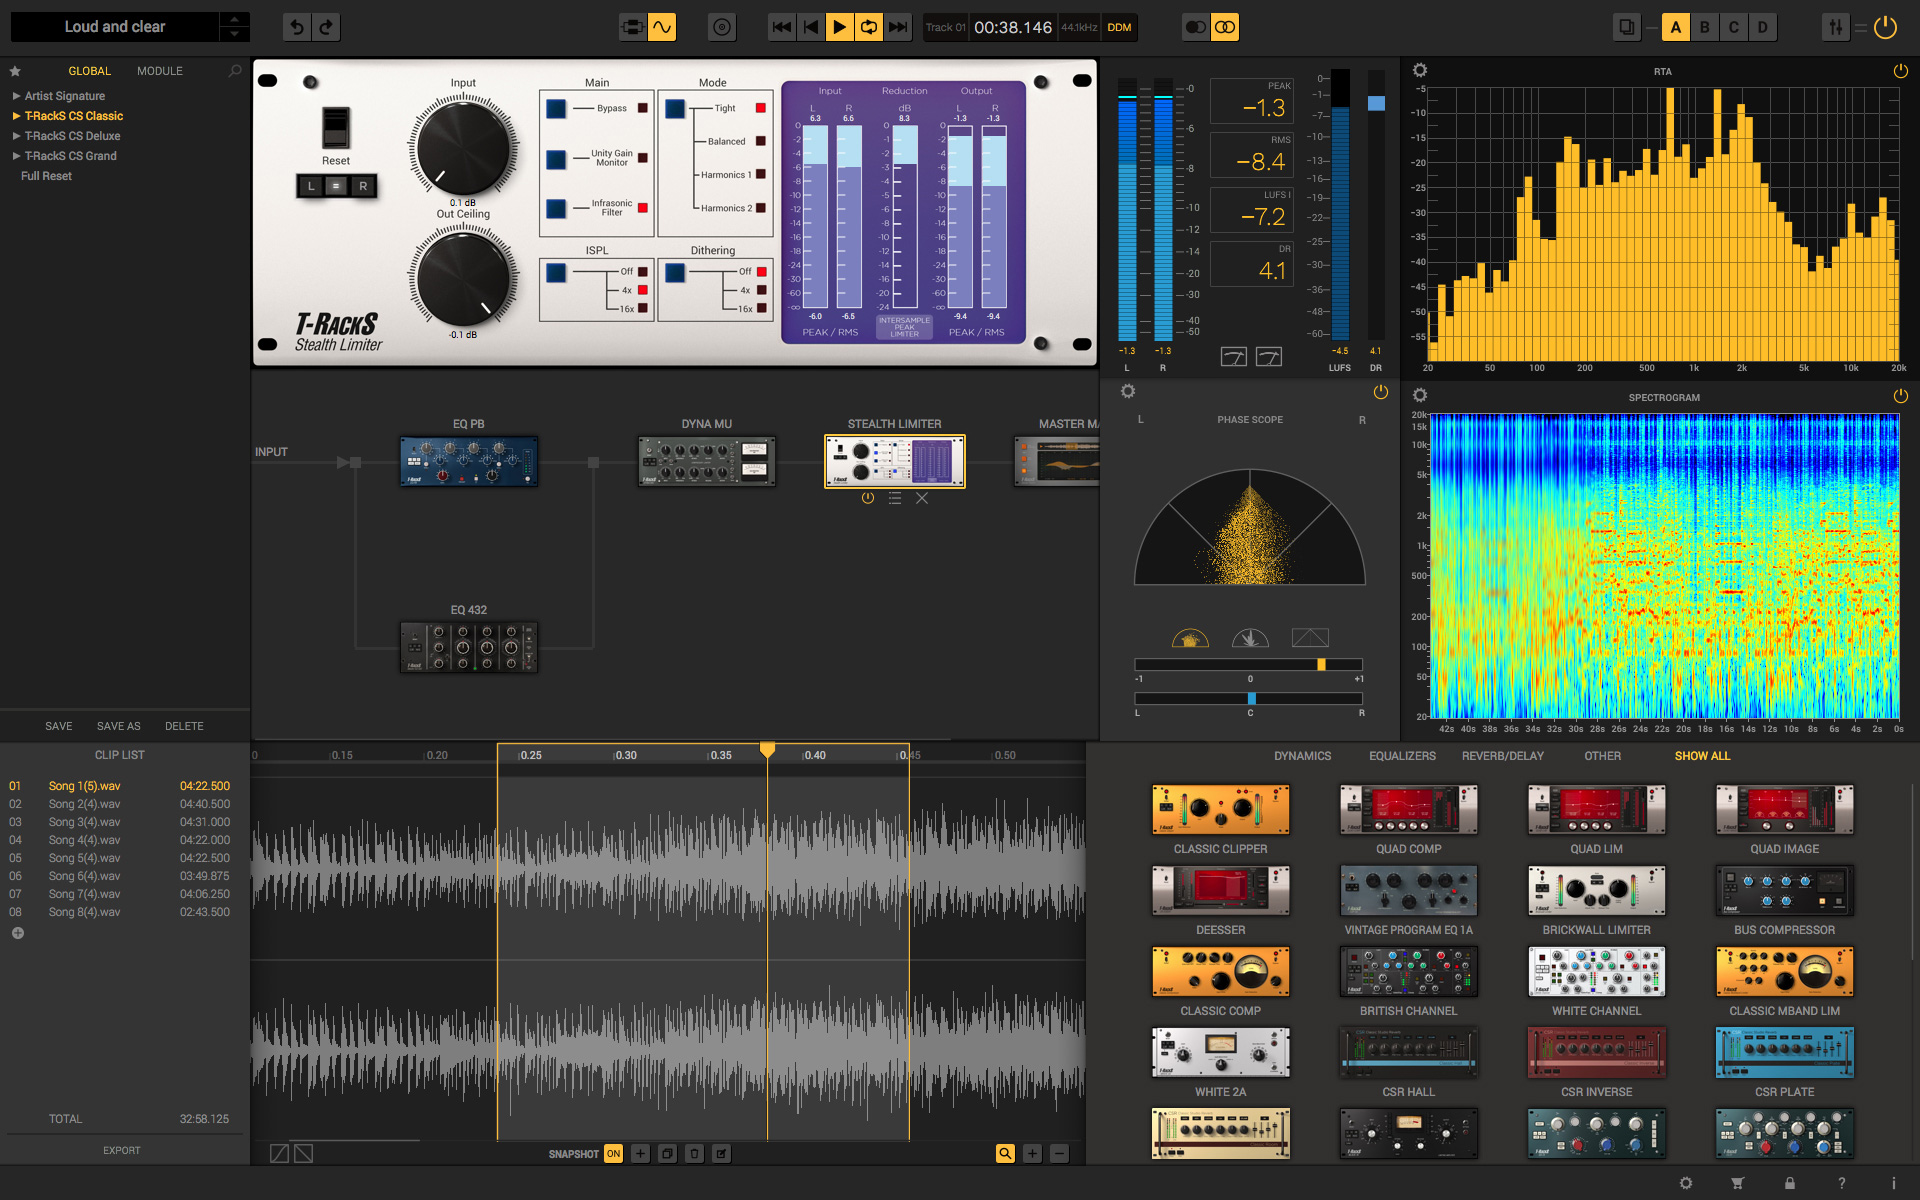
Task: Click the Save As button
Action: 118,725
